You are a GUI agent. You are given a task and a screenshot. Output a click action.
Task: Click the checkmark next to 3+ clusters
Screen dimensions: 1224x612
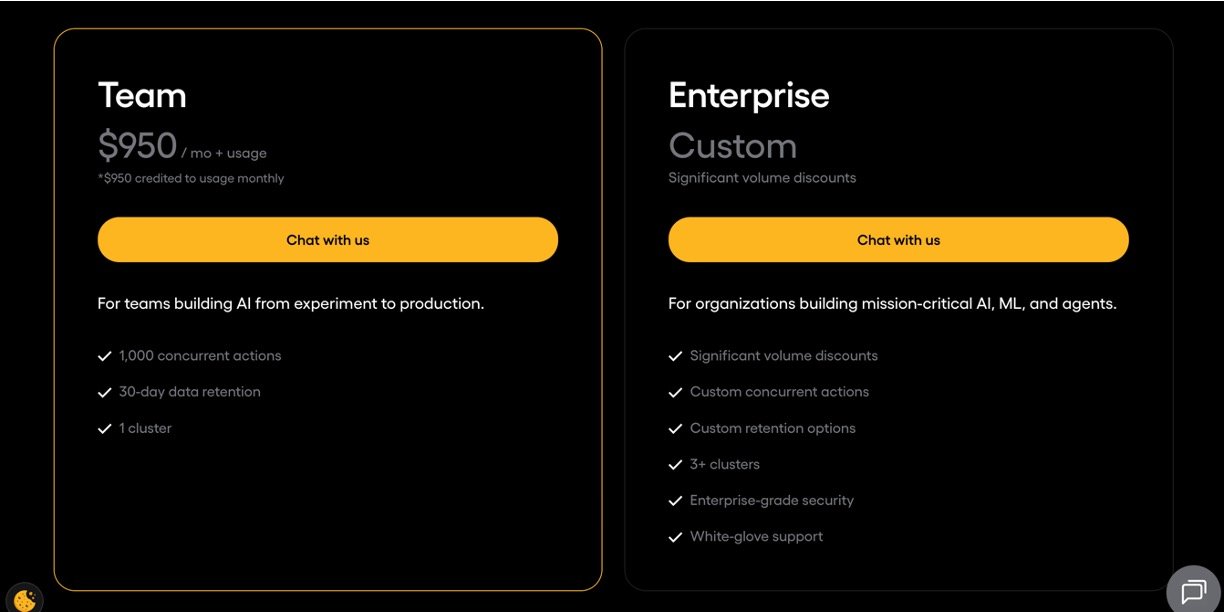(x=675, y=464)
